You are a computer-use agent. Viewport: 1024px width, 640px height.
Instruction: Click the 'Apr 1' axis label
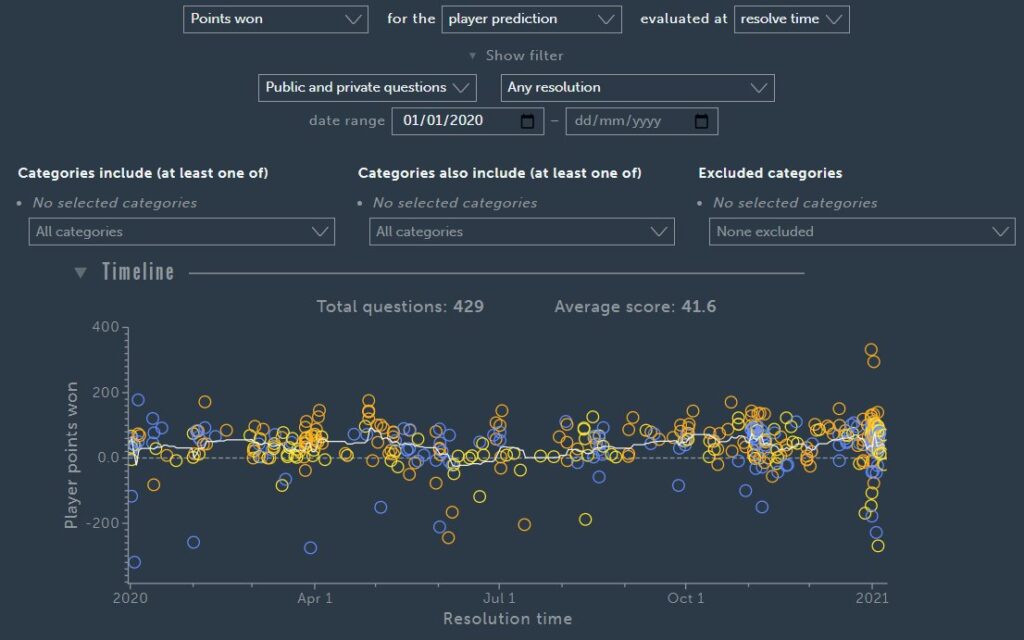[x=315, y=598]
